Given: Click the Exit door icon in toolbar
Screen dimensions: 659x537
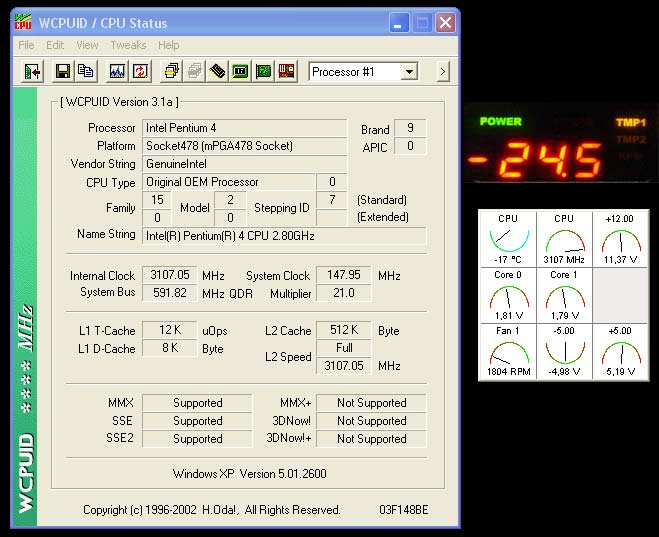Looking at the screenshot, I should point(32,72).
